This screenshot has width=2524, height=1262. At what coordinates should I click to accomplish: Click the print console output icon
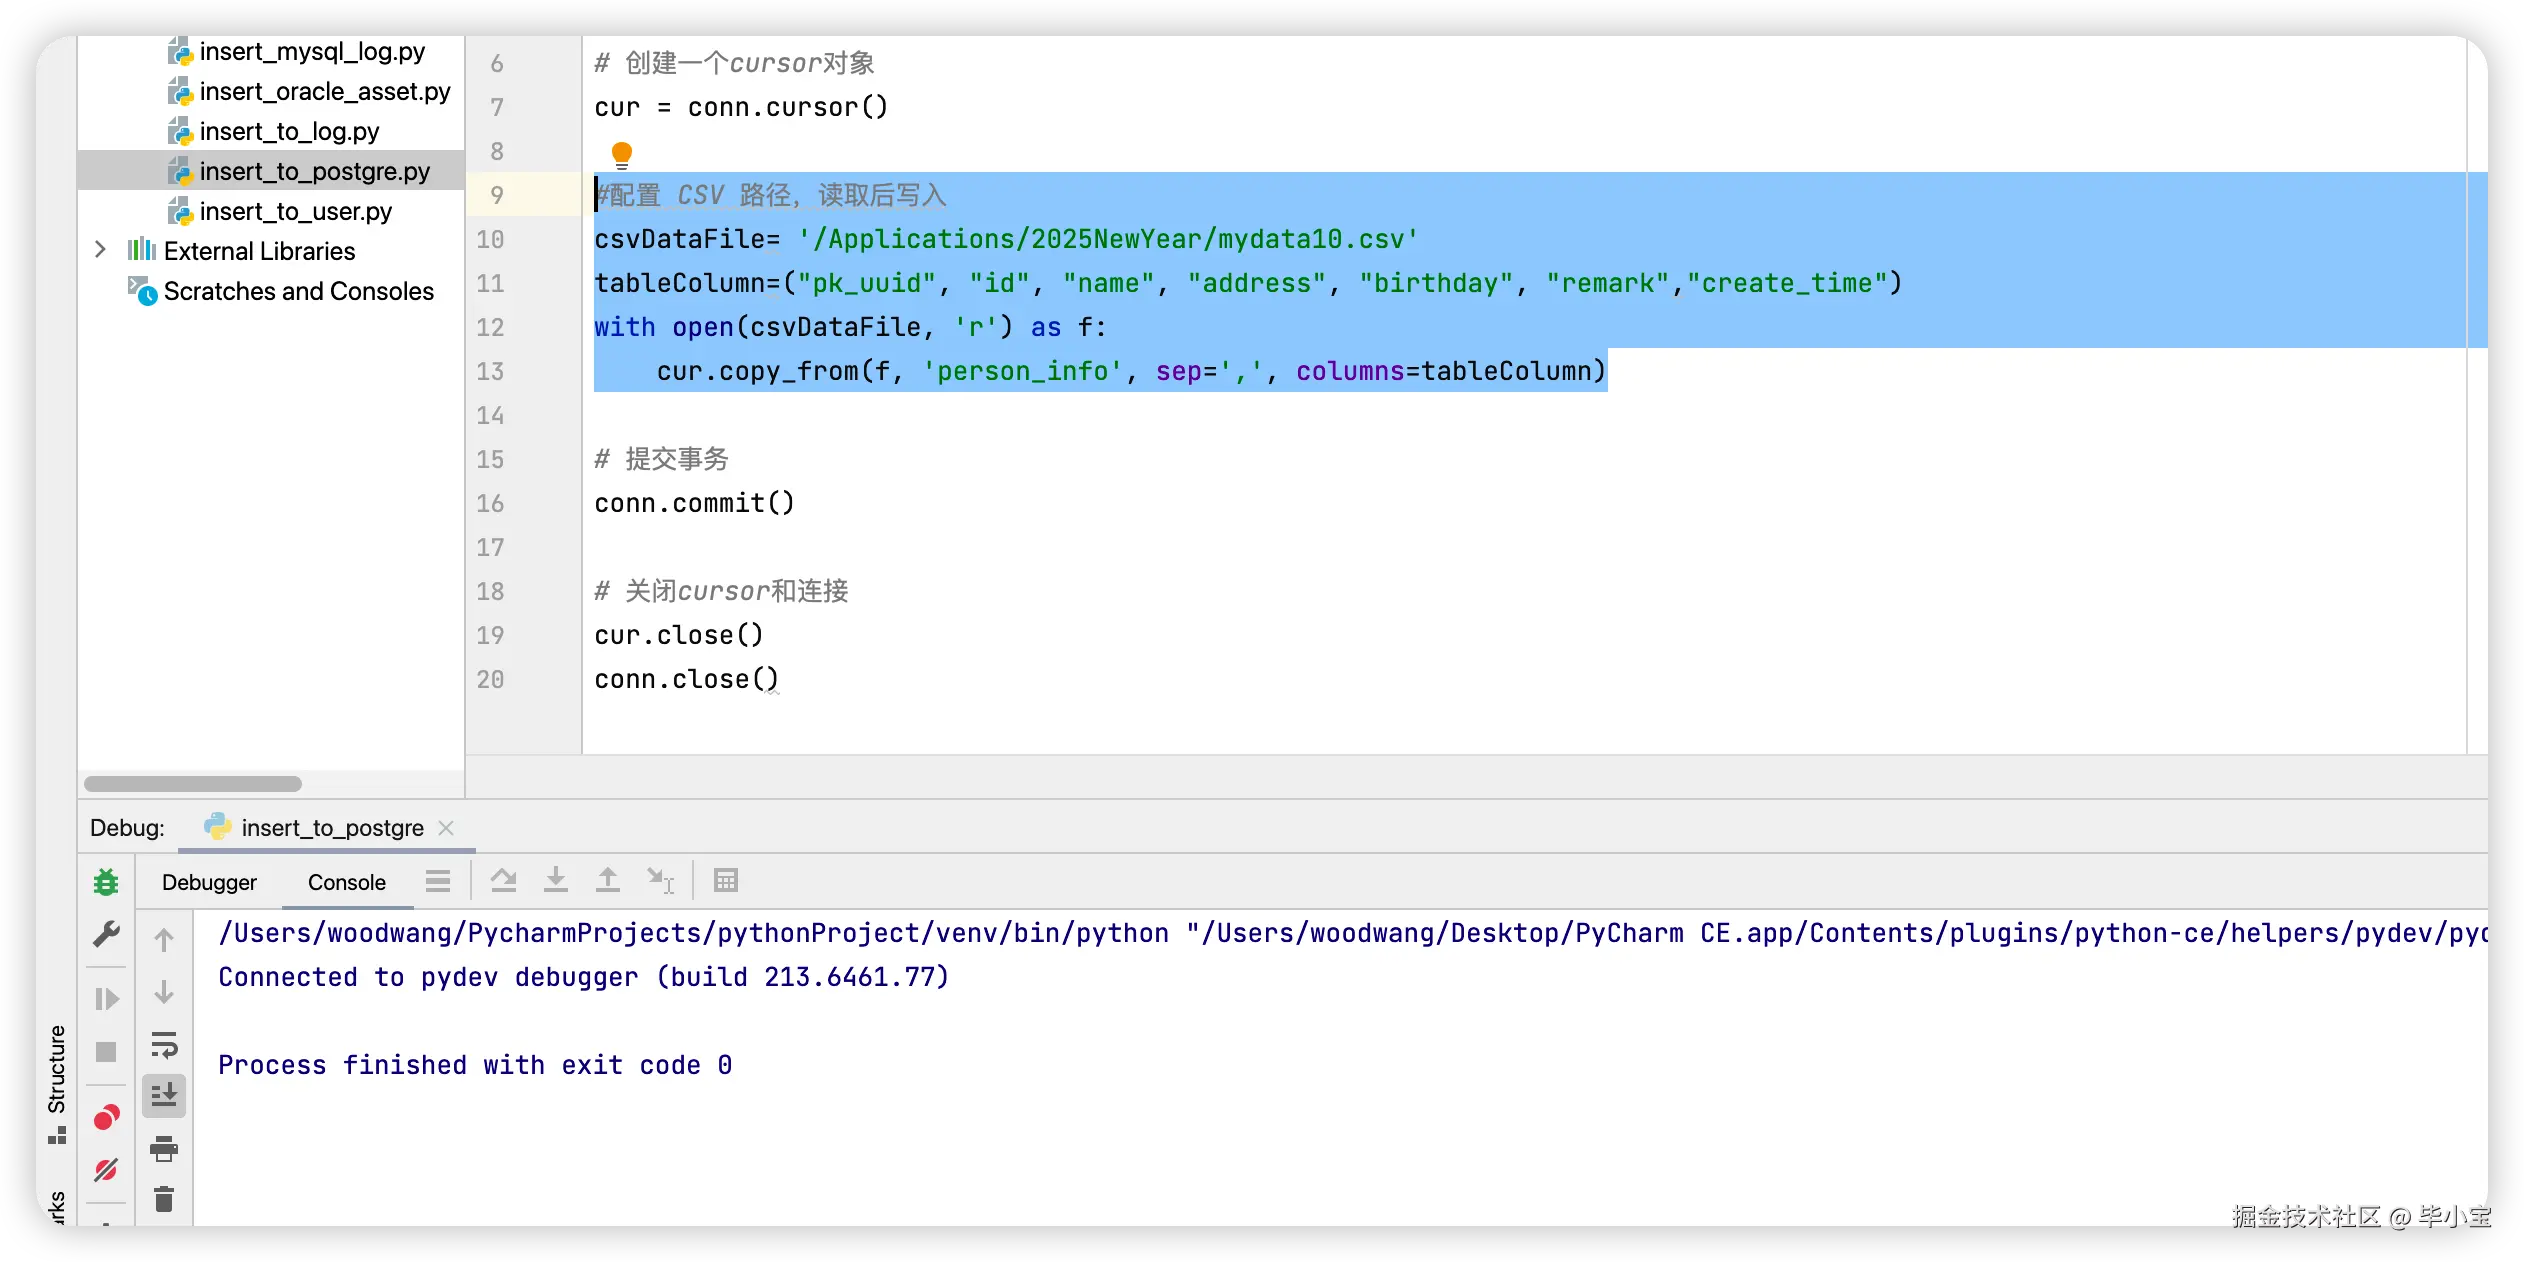(x=164, y=1149)
